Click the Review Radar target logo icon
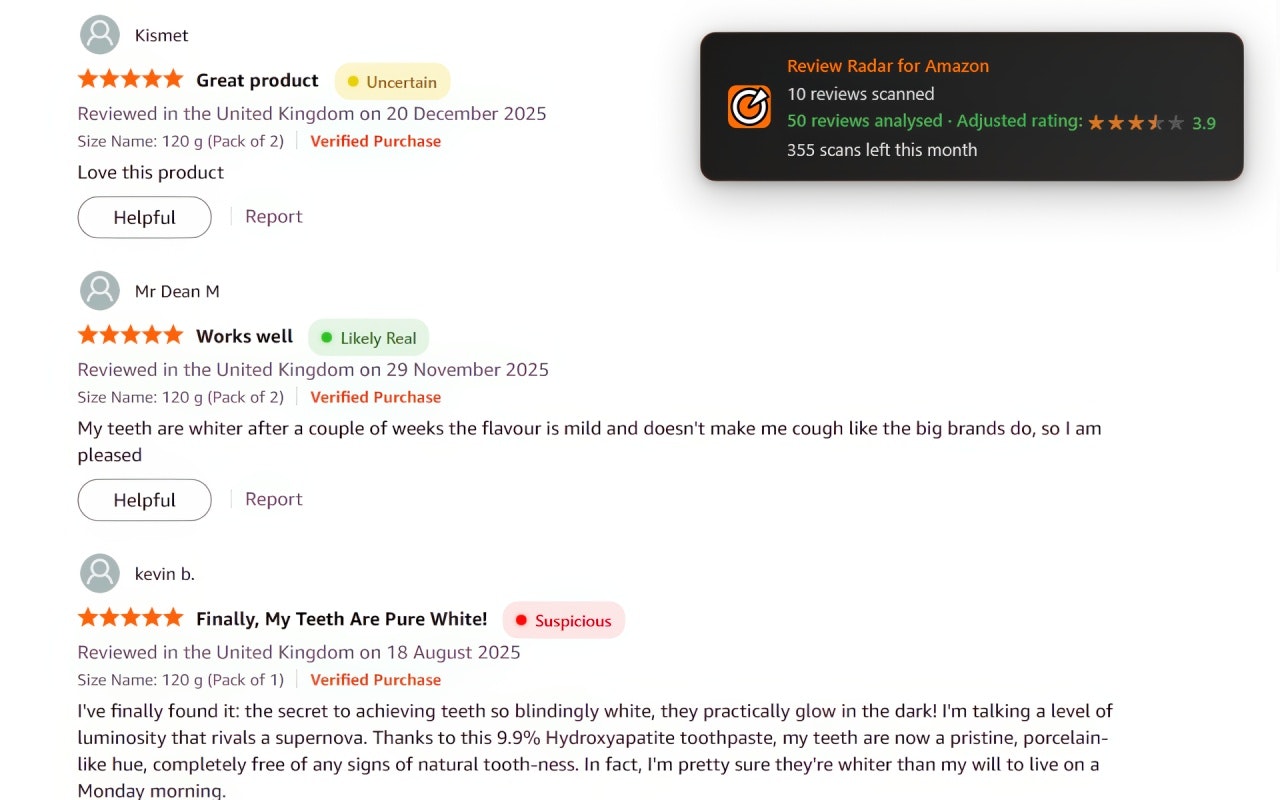Image resolution: width=1280 pixels, height=800 pixels. pyautogui.click(x=749, y=106)
